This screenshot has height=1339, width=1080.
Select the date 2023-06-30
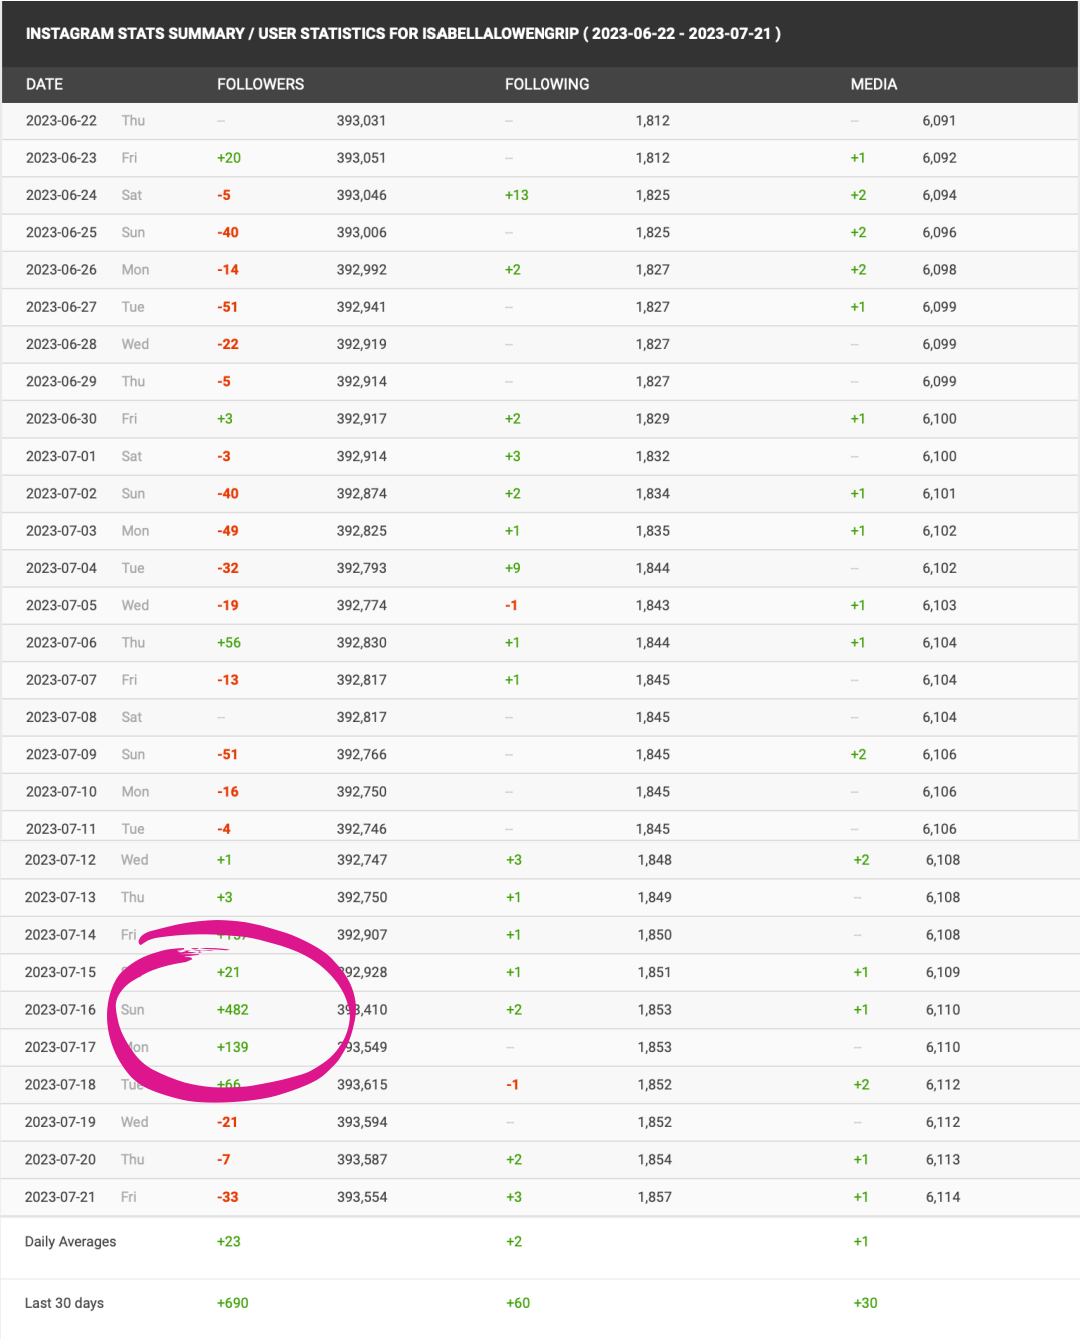[61, 419]
